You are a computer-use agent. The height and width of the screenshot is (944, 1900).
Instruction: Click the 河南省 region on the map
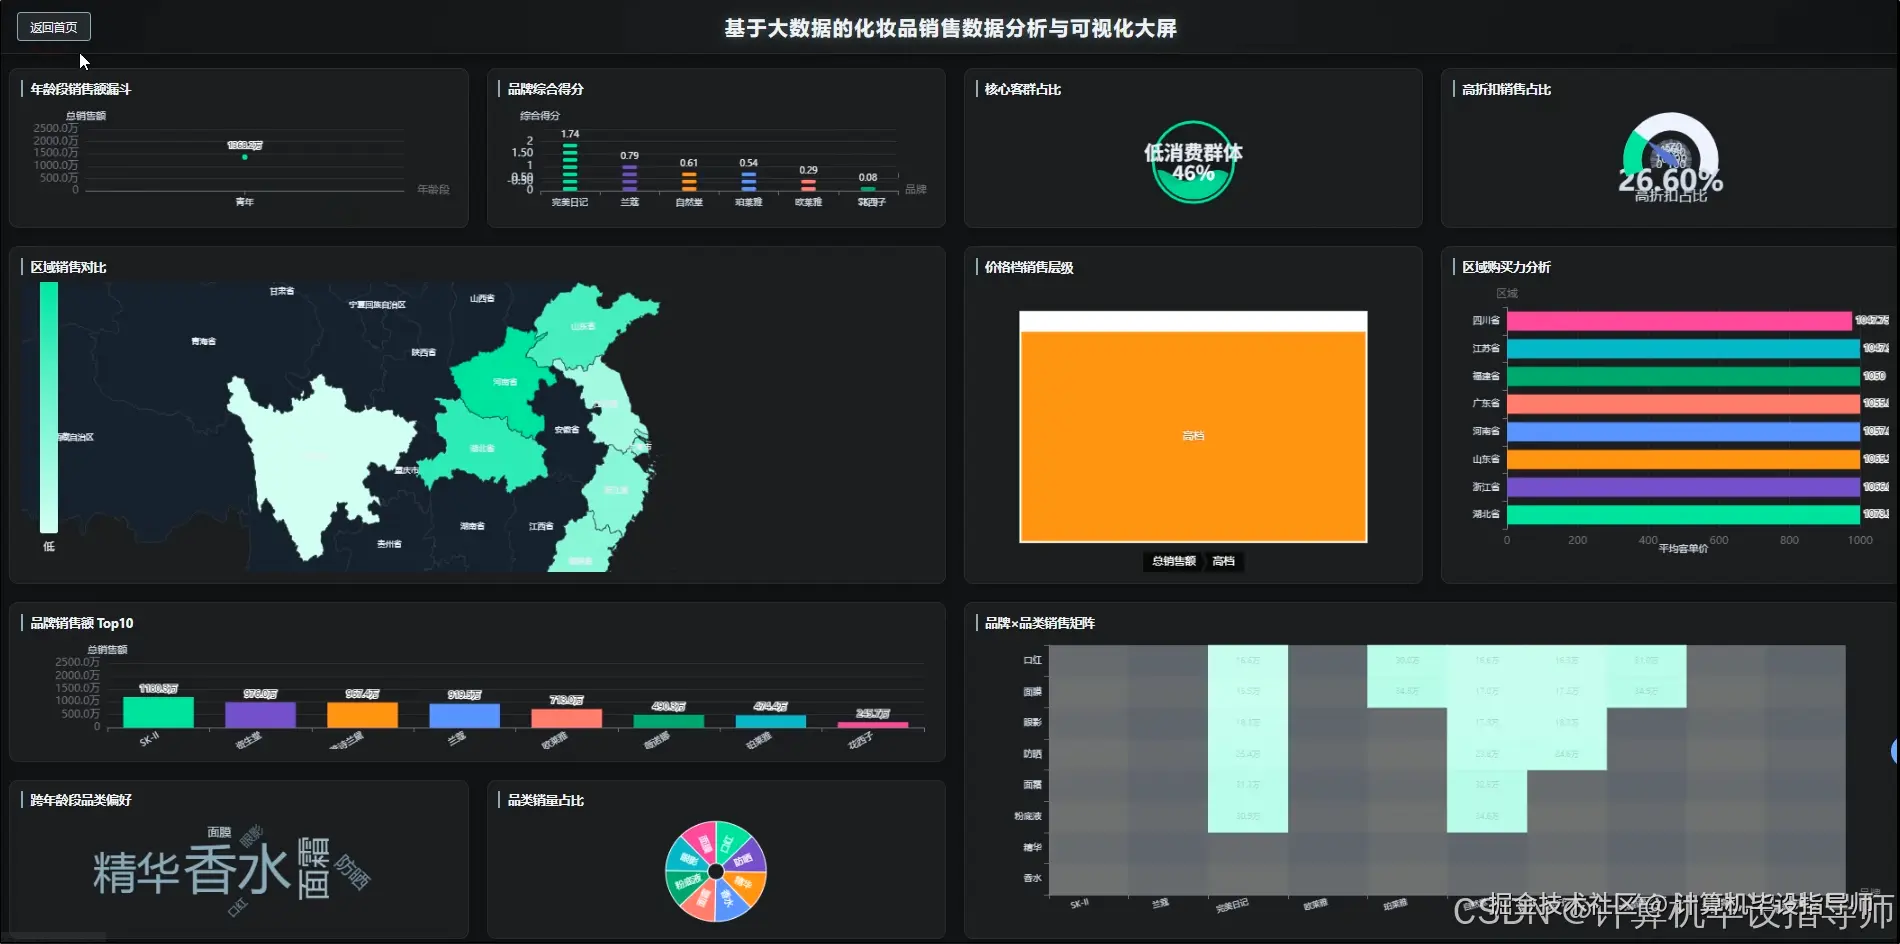pos(505,380)
